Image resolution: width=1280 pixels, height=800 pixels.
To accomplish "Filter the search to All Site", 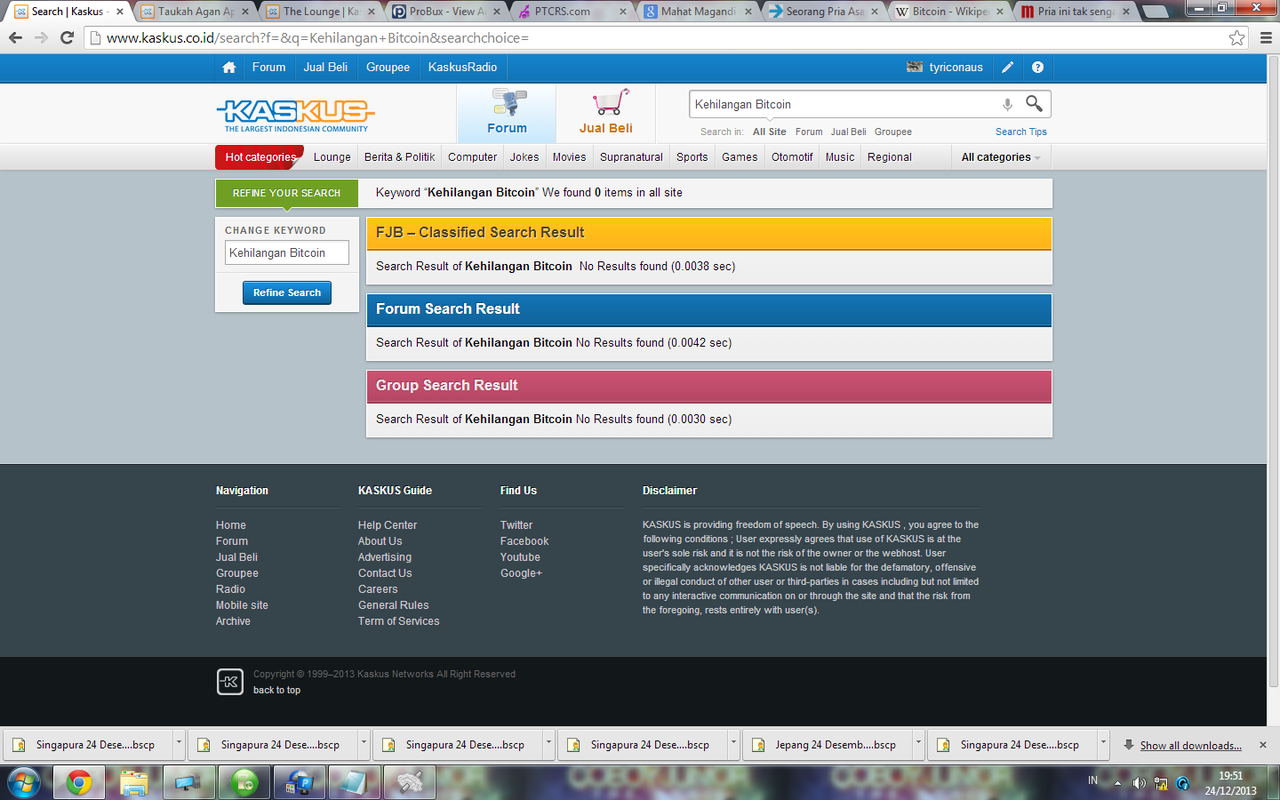I will click(x=769, y=132).
